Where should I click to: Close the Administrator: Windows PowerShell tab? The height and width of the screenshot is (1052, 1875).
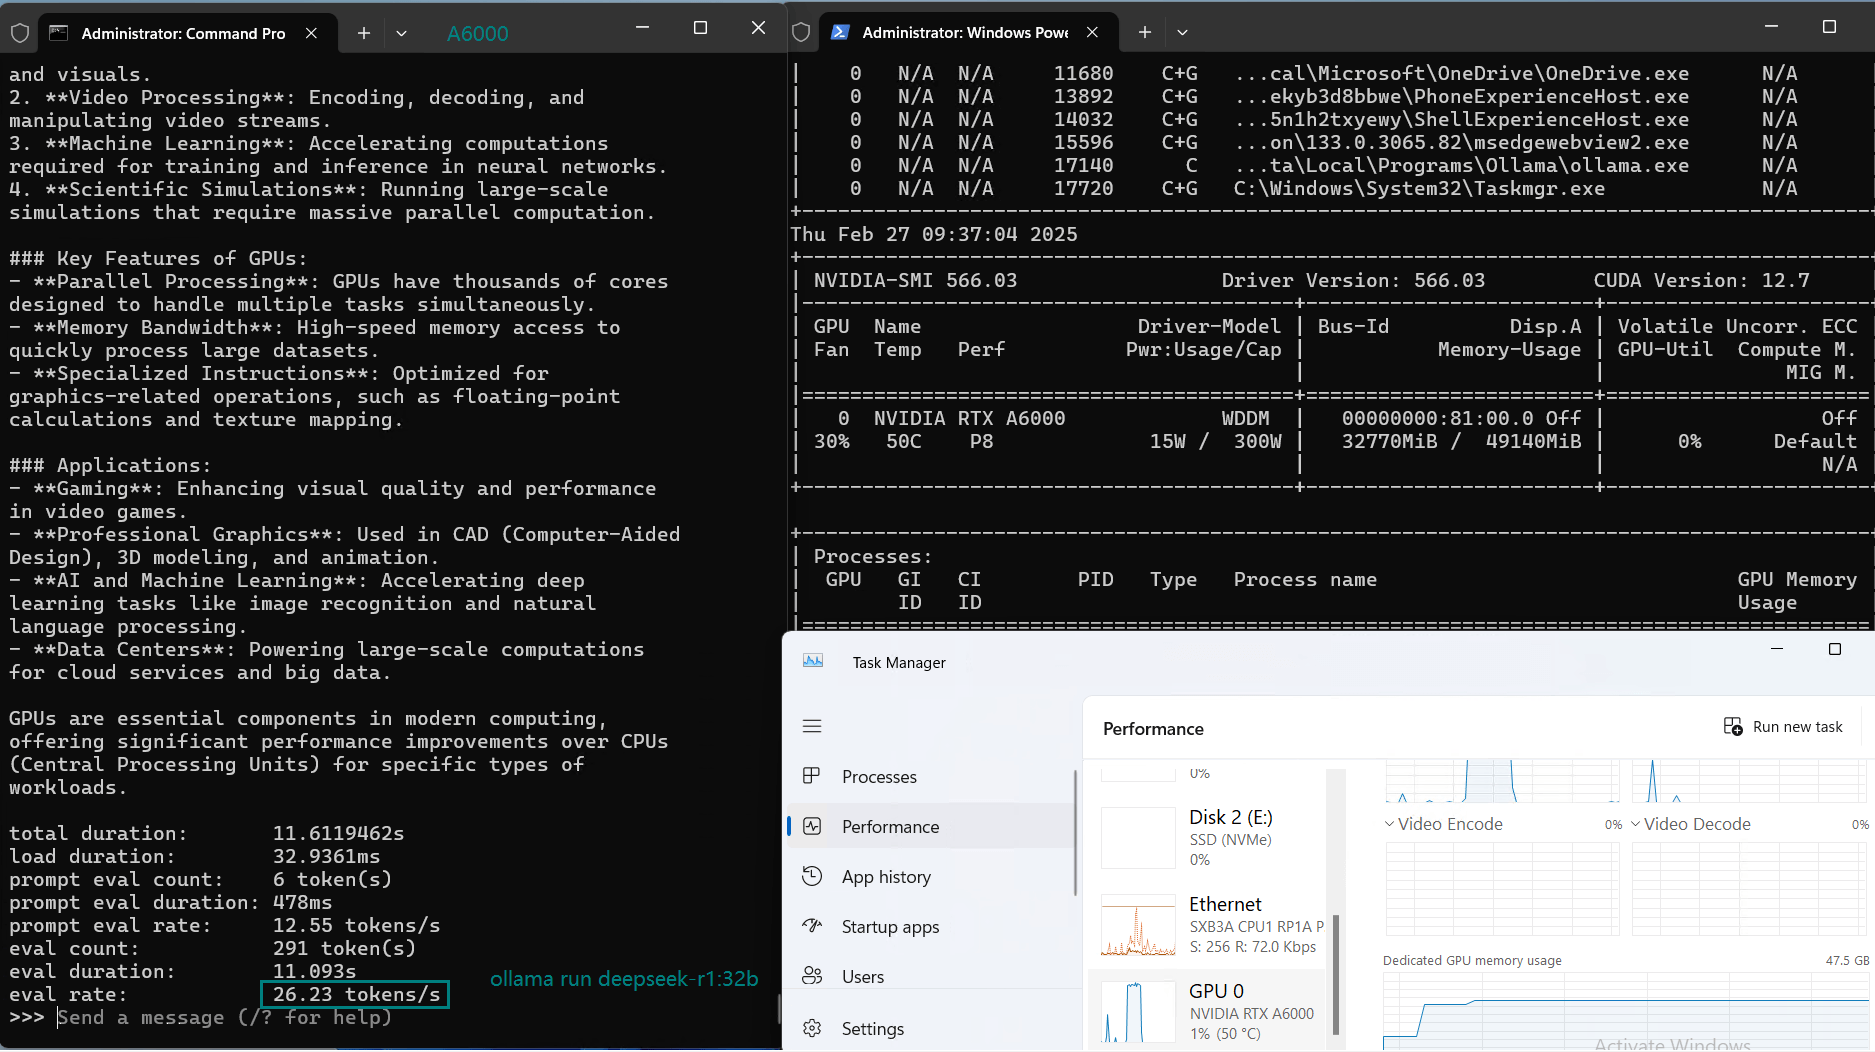1093,32
